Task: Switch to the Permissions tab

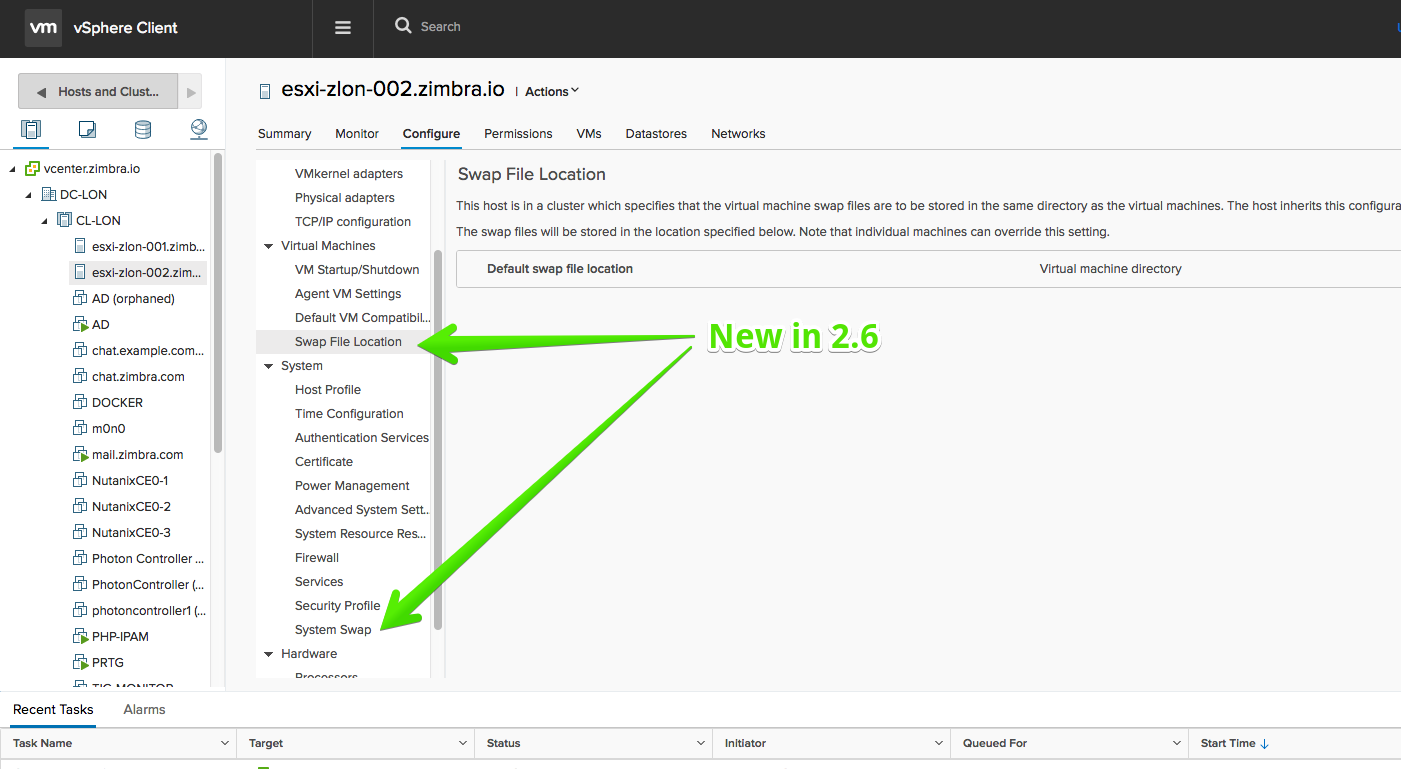Action: pyautogui.click(x=518, y=134)
